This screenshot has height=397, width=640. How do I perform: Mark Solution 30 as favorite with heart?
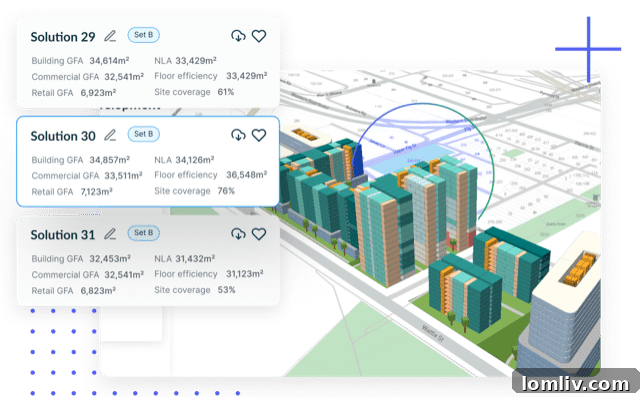click(x=259, y=135)
